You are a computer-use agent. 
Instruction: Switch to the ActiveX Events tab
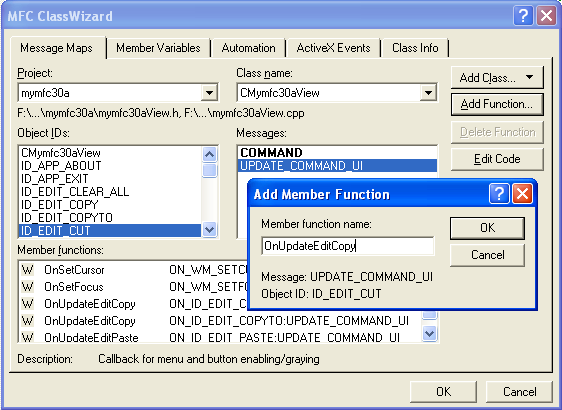[333, 48]
